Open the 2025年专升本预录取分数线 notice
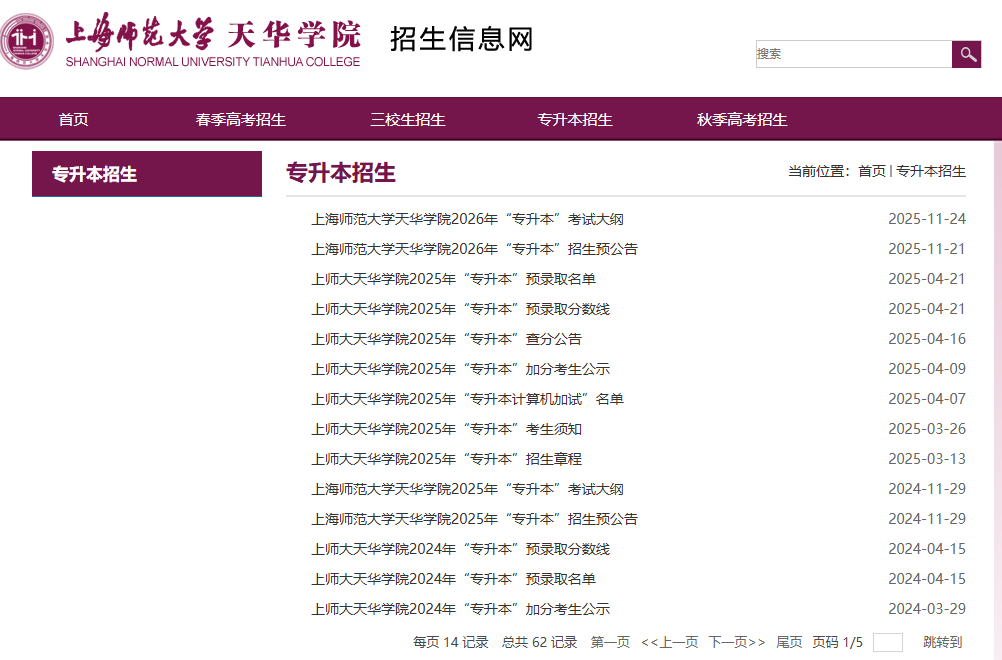This screenshot has width=1002, height=660. tap(460, 308)
